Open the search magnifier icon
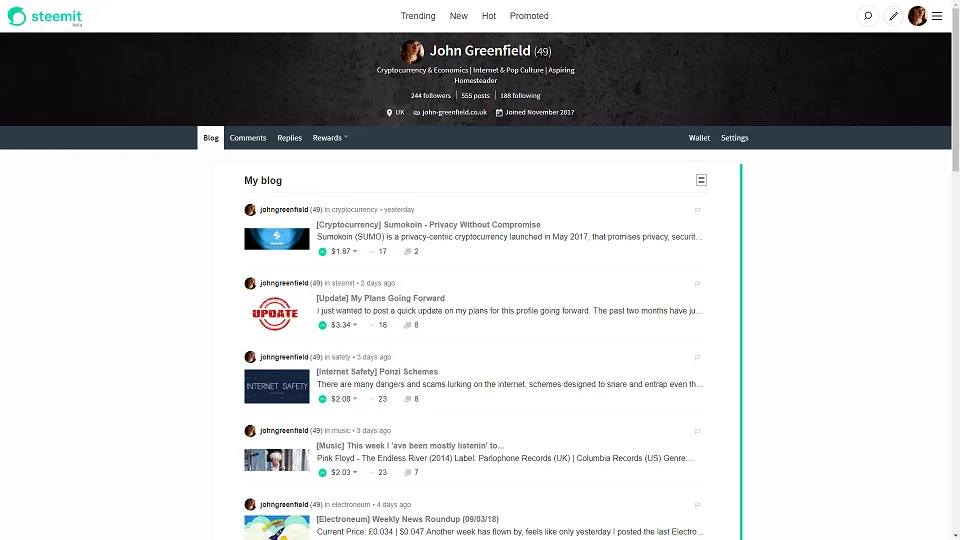Viewport: 960px width, 540px height. point(868,17)
